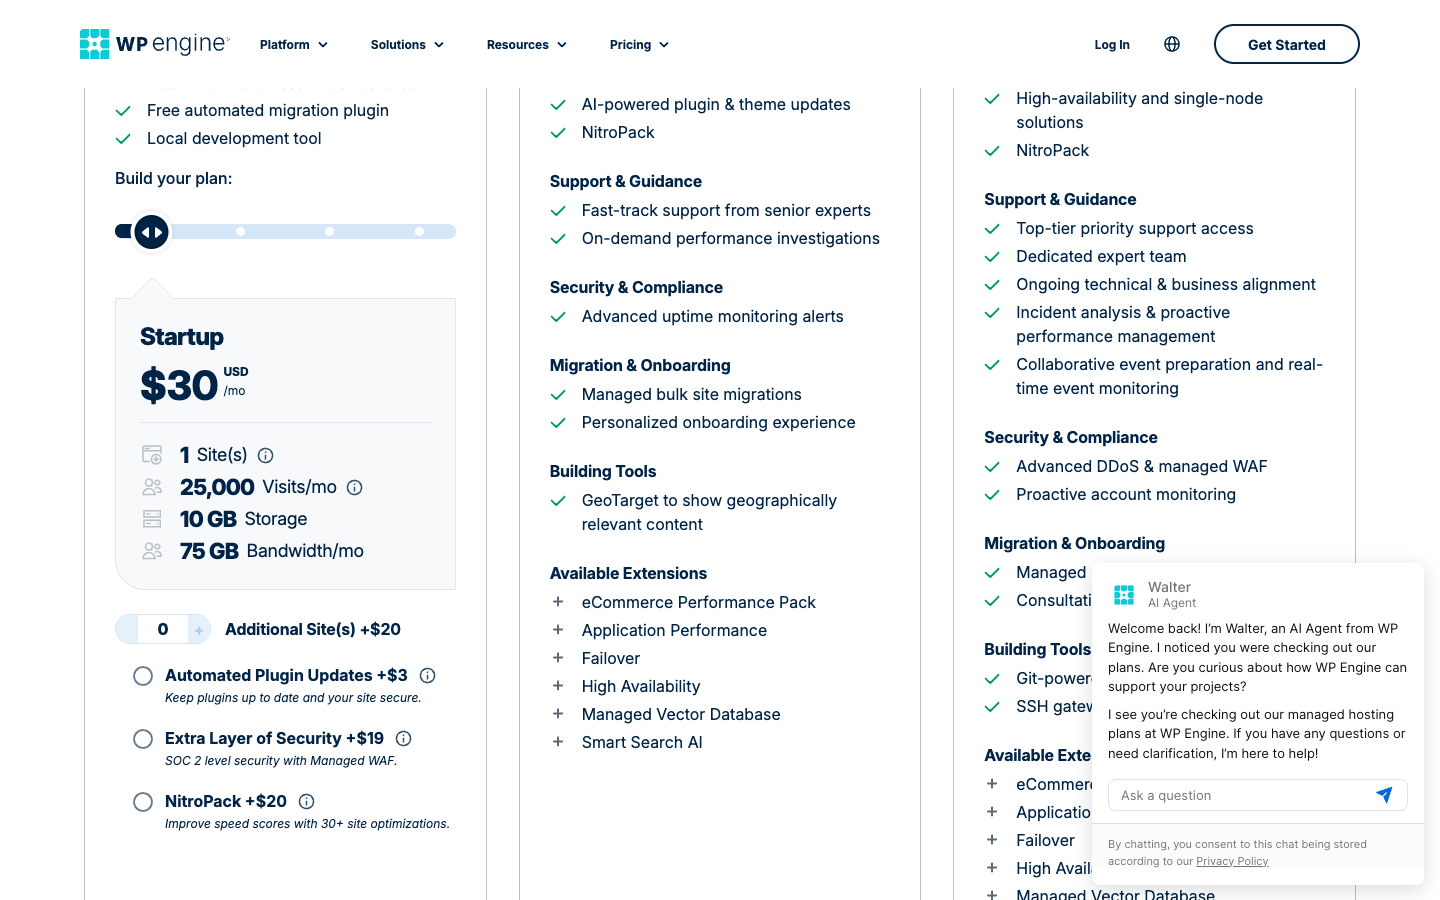Viewport: 1440px width, 900px height.
Task: Select Automated Plugin Updates add-on radio
Action: 143,676
